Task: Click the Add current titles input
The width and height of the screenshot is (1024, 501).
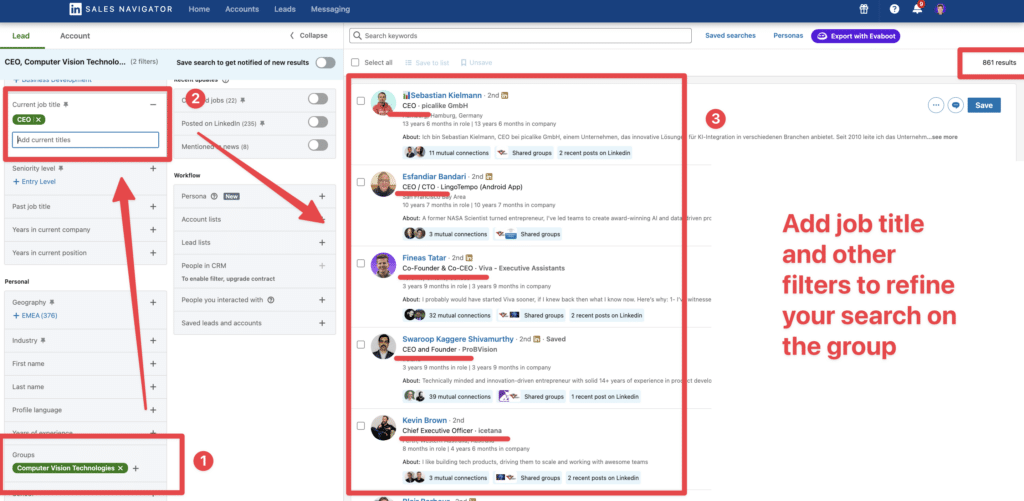Action: pos(86,140)
